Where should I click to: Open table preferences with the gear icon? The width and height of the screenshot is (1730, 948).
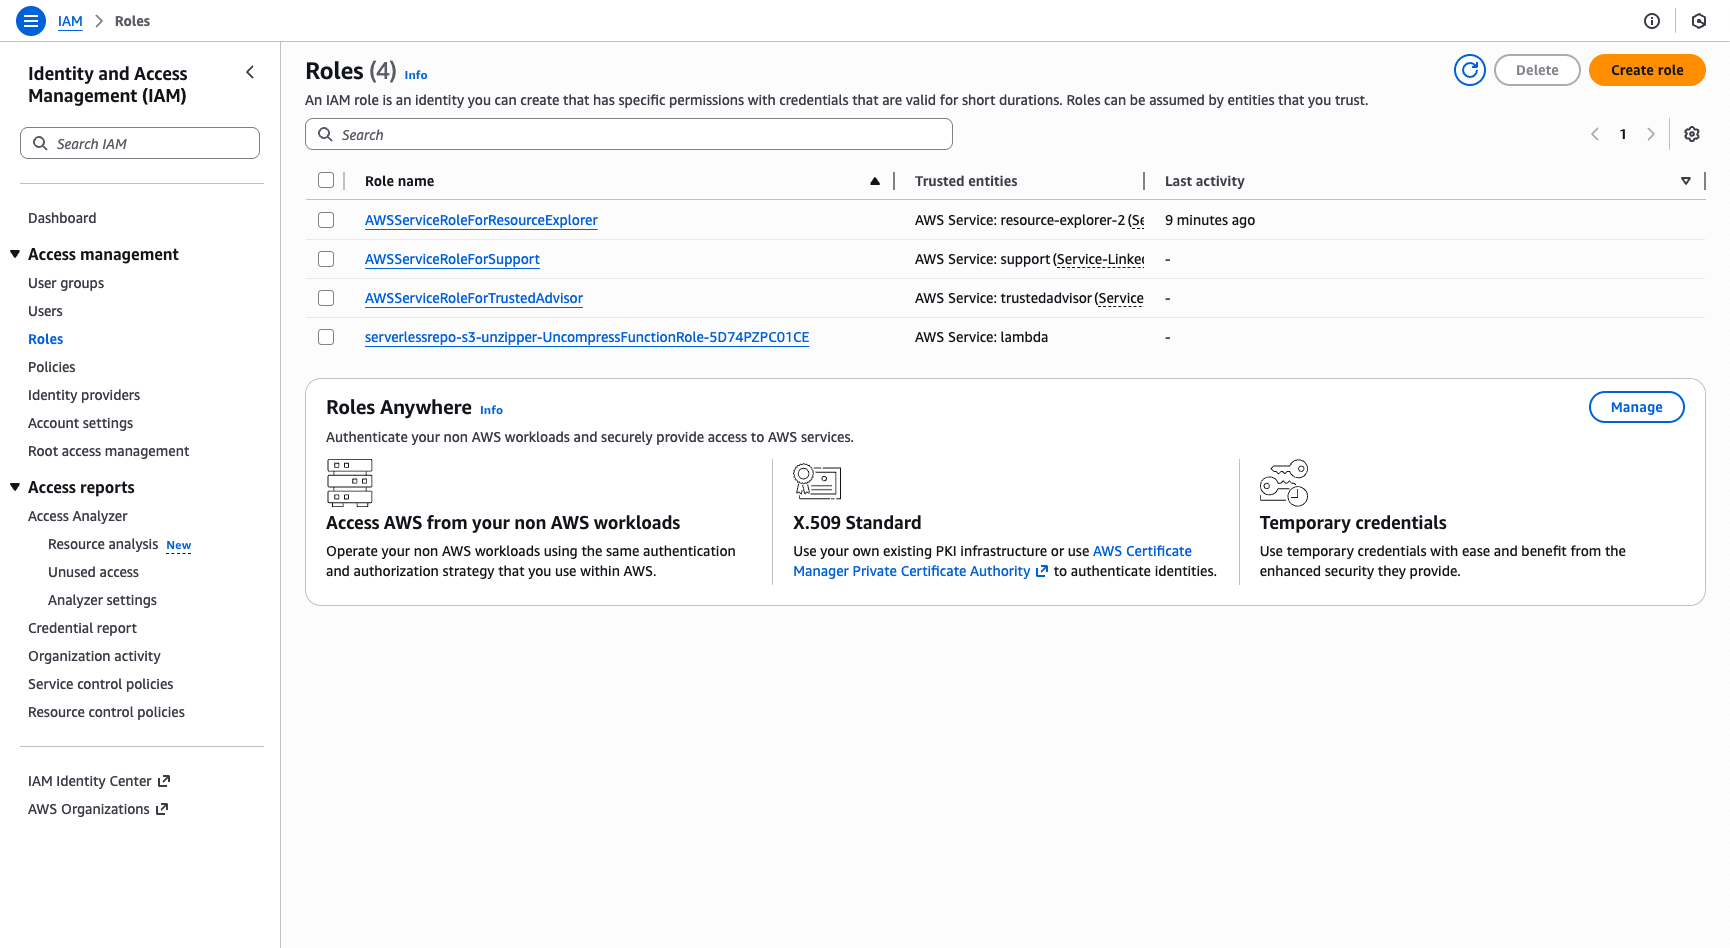click(x=1691, y=133)
